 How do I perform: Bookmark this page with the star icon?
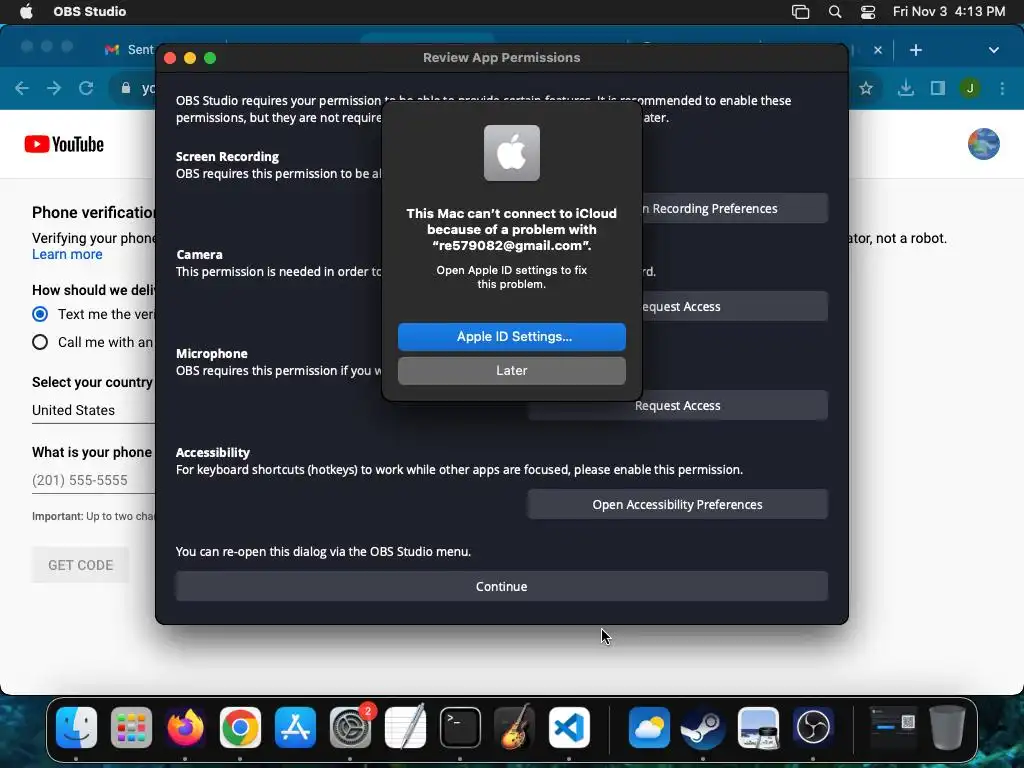click(866, 88)
